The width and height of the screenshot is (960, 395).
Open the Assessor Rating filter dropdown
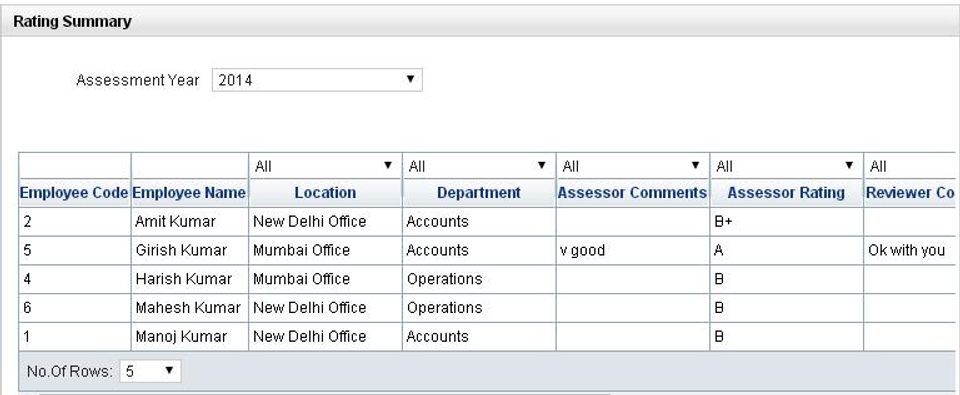[x=786, y=166]
